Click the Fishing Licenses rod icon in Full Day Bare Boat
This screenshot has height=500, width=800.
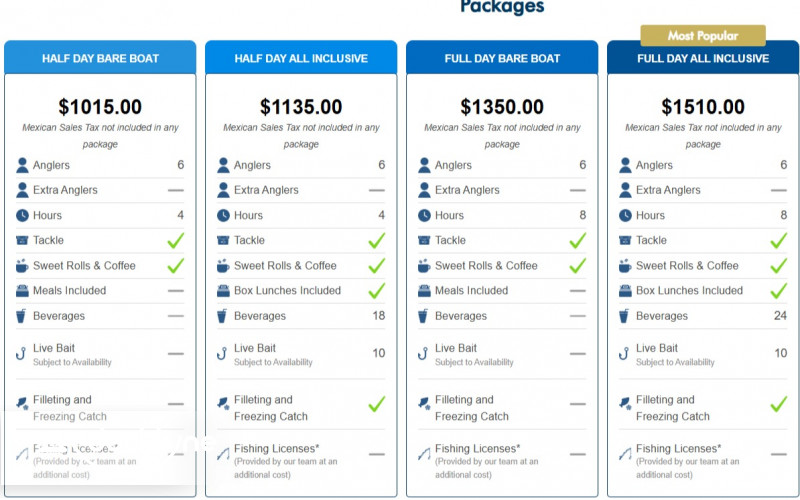[425, 453]
